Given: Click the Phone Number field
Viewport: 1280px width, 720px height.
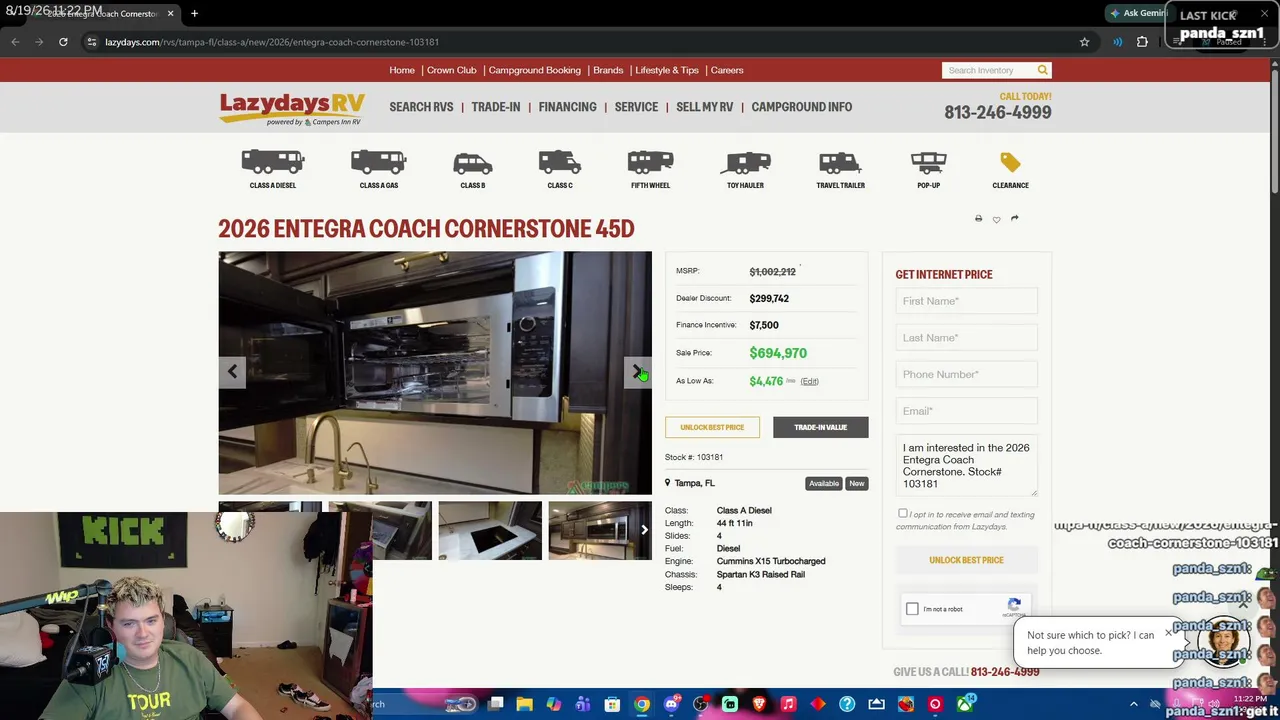Looking at the screenshot, I should (x=966, y=374).
